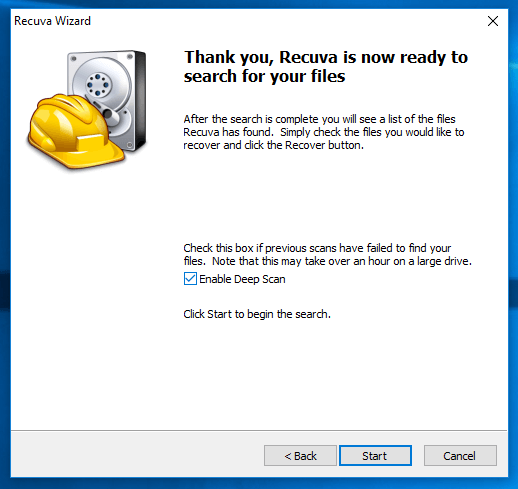Click the "Enable Deep Scan" label text

pos(242,279)
